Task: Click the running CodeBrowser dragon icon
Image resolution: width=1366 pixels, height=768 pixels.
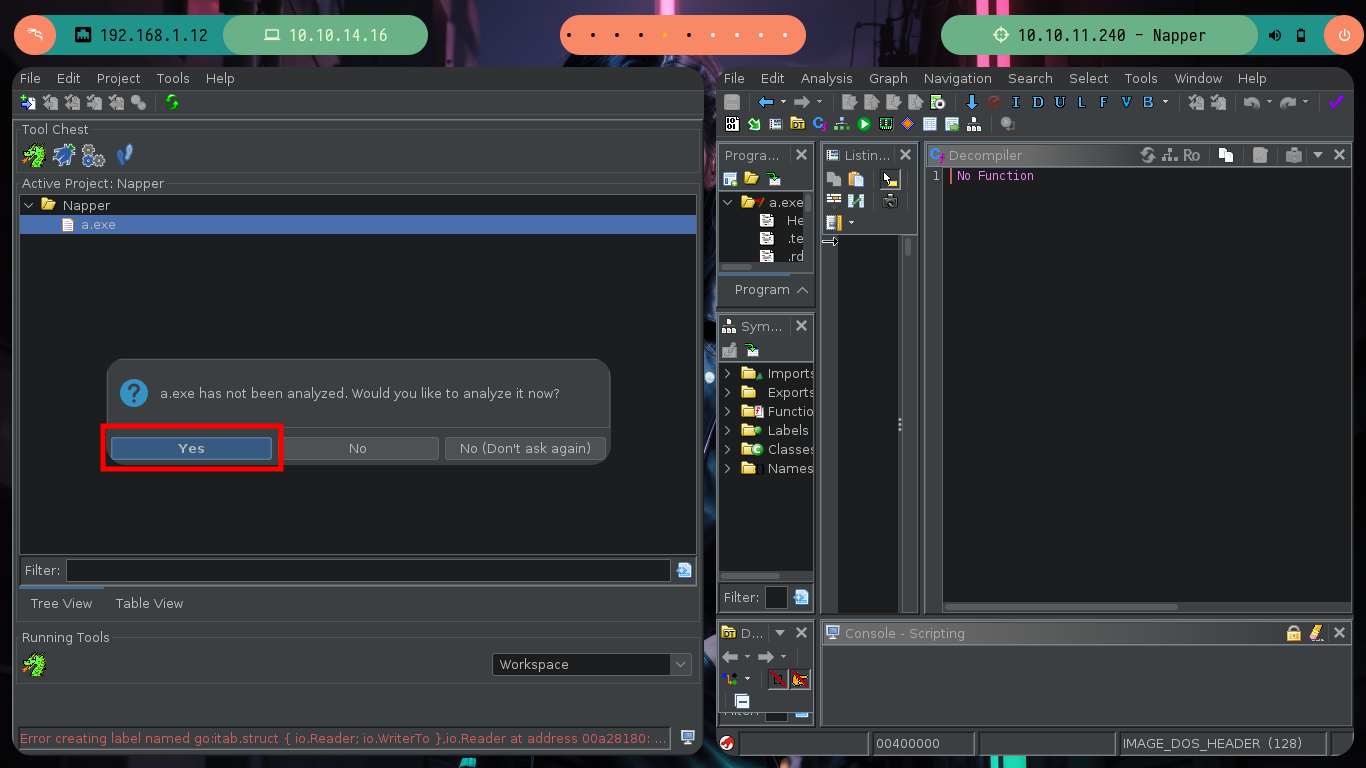Action: click(x=34, y=664)
